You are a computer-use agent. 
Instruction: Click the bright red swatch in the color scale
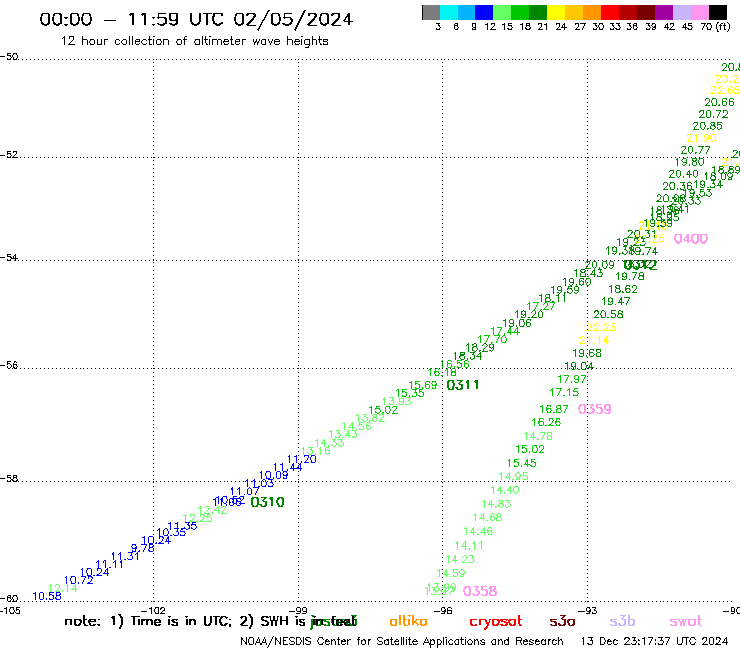(609, 12)
